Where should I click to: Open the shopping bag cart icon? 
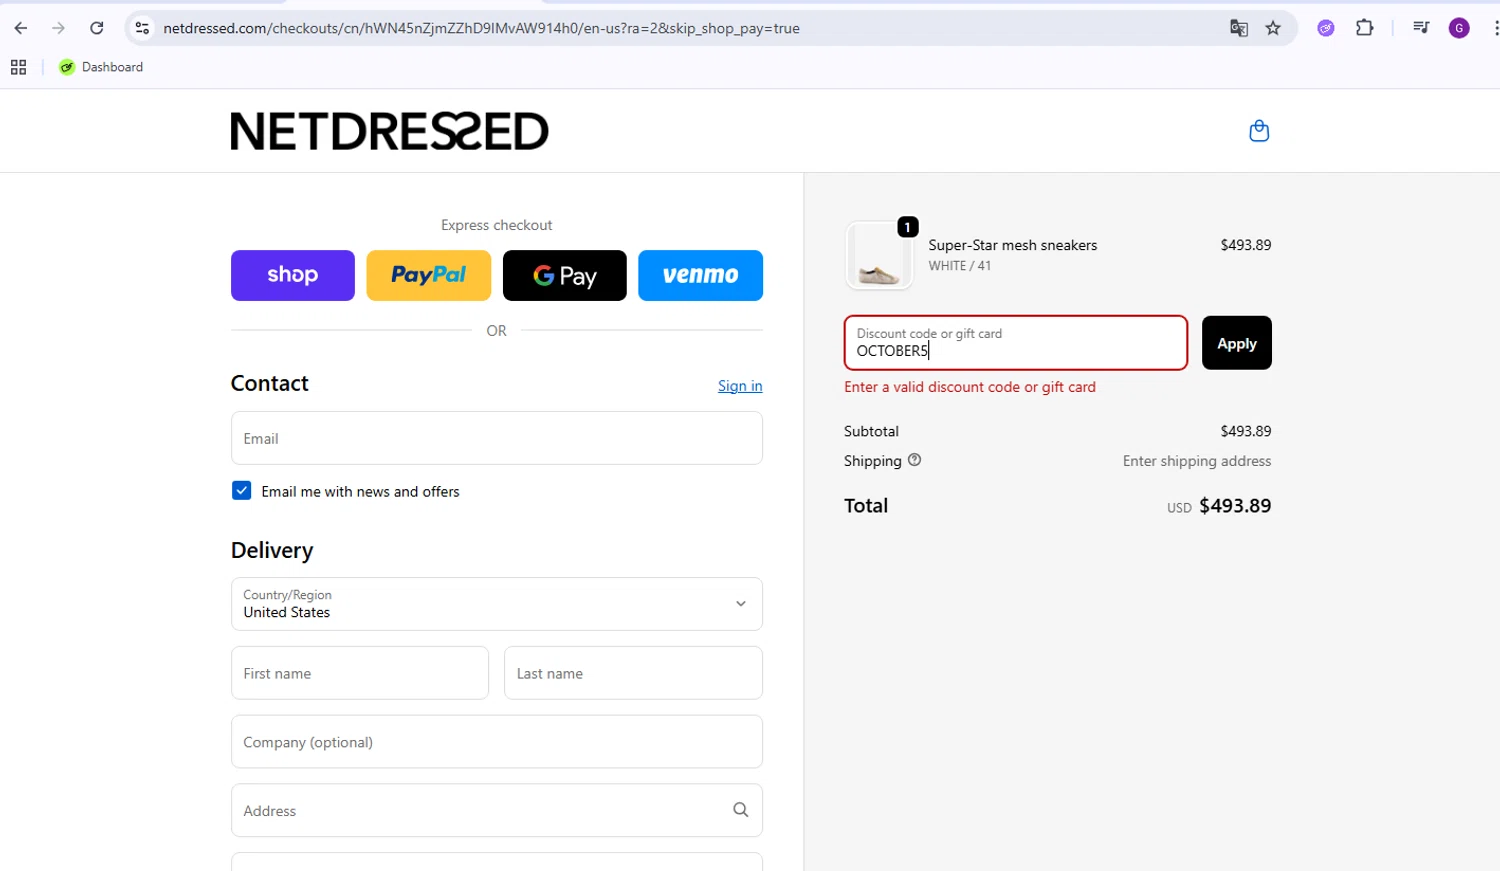click(1259, 131)
